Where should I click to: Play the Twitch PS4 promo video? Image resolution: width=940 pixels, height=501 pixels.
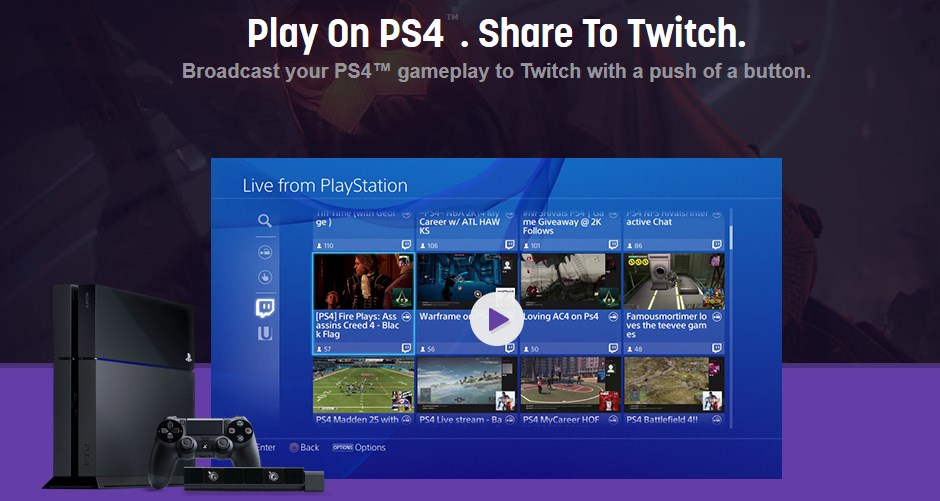tap(496, 319)
